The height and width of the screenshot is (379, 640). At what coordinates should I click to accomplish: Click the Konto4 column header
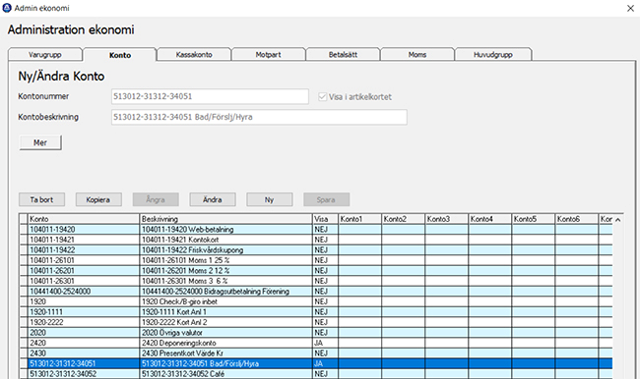[490, 219]
